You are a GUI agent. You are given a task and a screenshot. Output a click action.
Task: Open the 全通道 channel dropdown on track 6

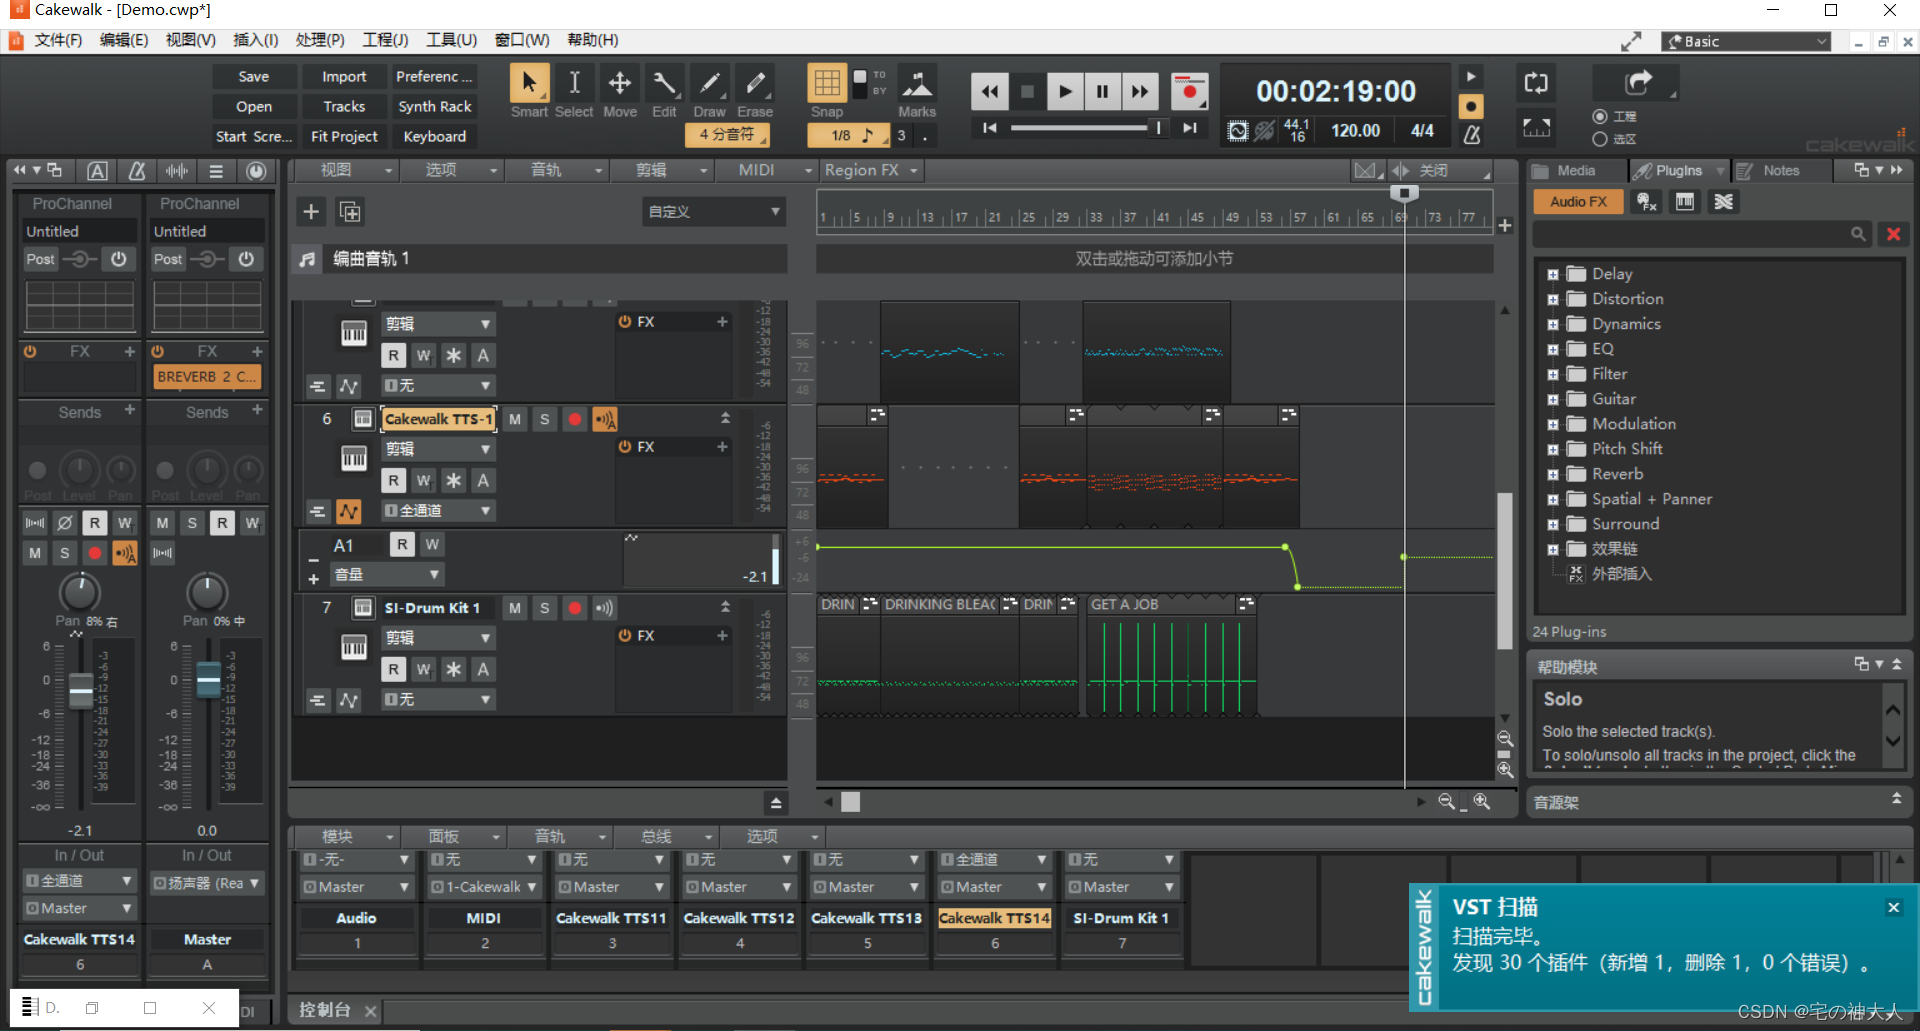coord(438,510)
